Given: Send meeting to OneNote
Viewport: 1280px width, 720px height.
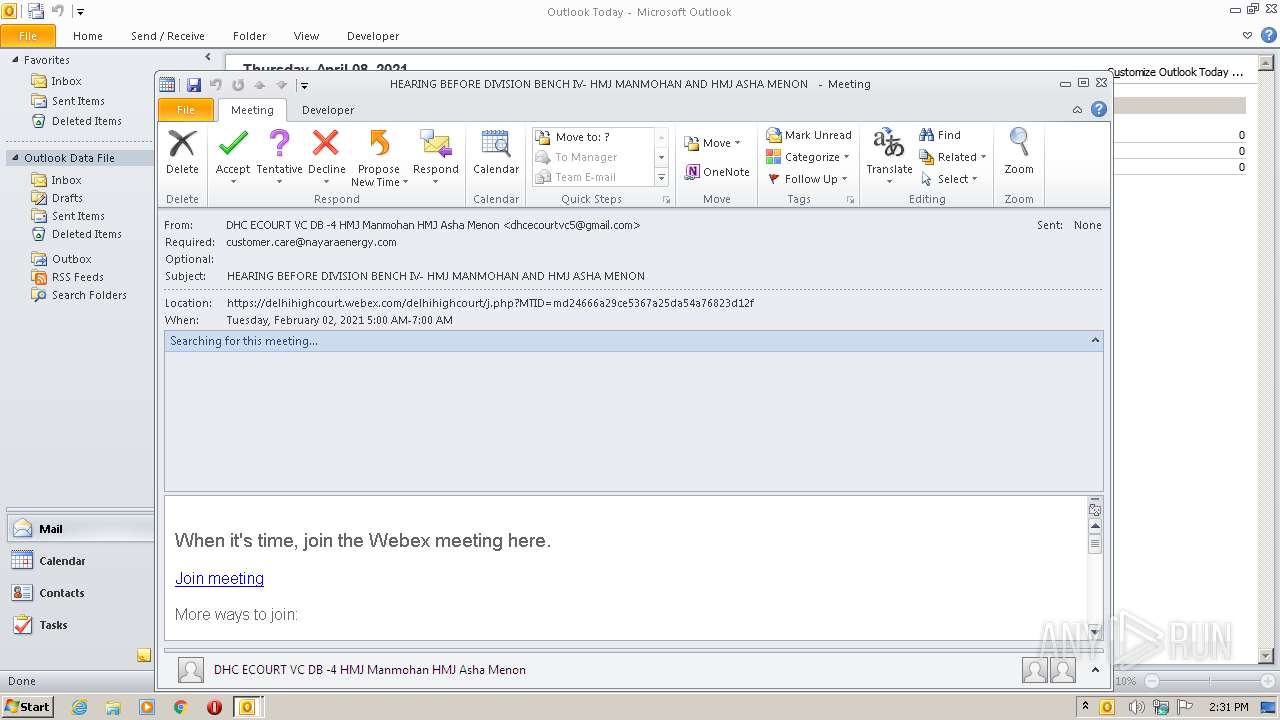Looking at the screenshot, I should [717, 172].
